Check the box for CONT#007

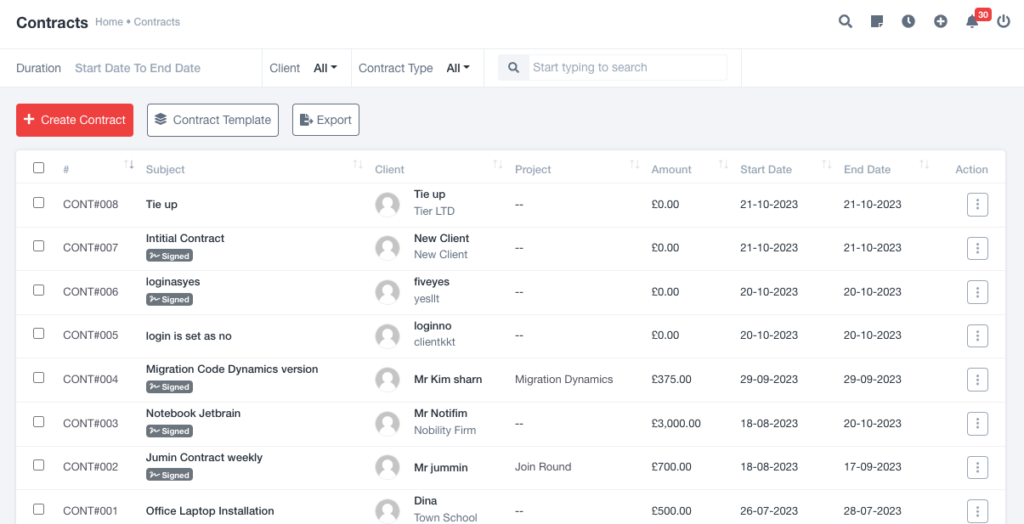pyautogui.click(x=39, y=246)
